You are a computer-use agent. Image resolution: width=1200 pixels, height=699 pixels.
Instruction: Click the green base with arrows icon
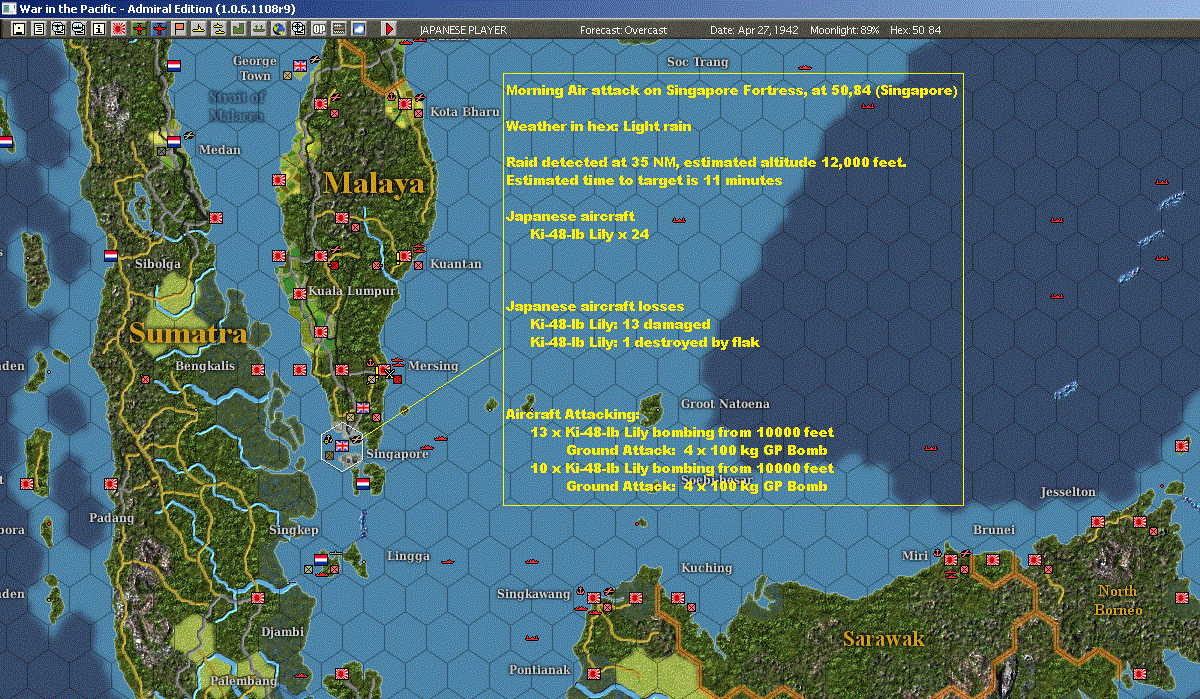pyautogui.click(x=258, y=29)
